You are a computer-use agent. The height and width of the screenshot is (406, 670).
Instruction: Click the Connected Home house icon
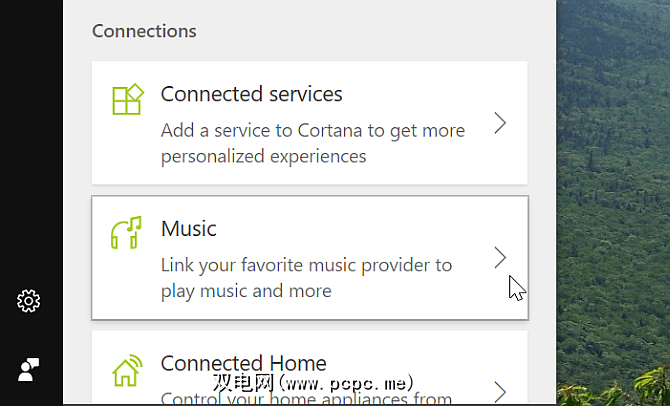point(127,370)
